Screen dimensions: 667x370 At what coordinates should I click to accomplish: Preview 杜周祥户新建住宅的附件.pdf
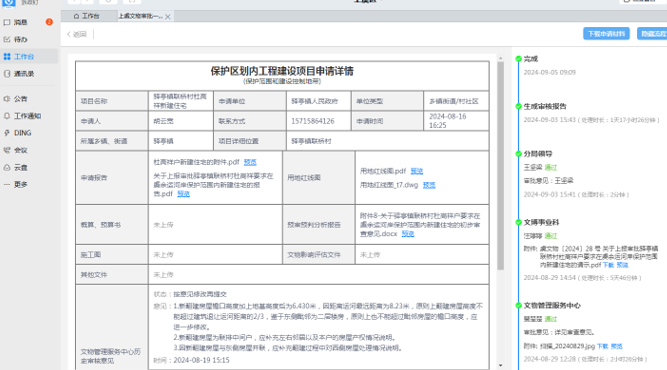(250, 162)
